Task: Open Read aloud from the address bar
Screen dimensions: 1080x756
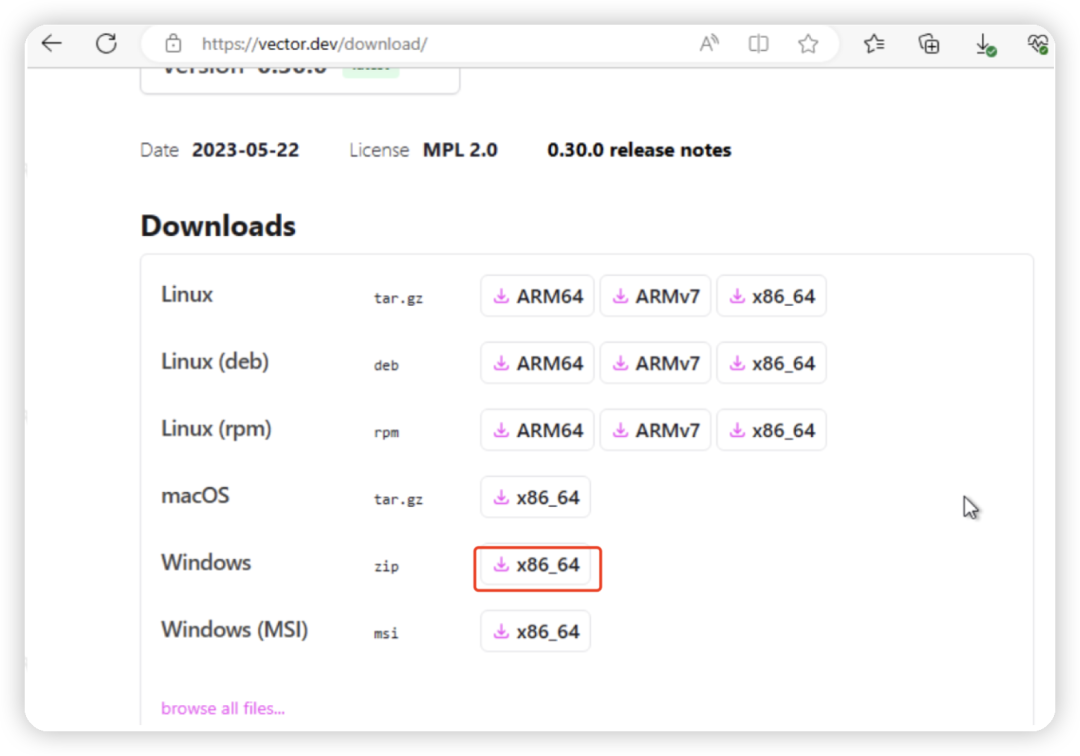Action: click(x=709, y=44)
